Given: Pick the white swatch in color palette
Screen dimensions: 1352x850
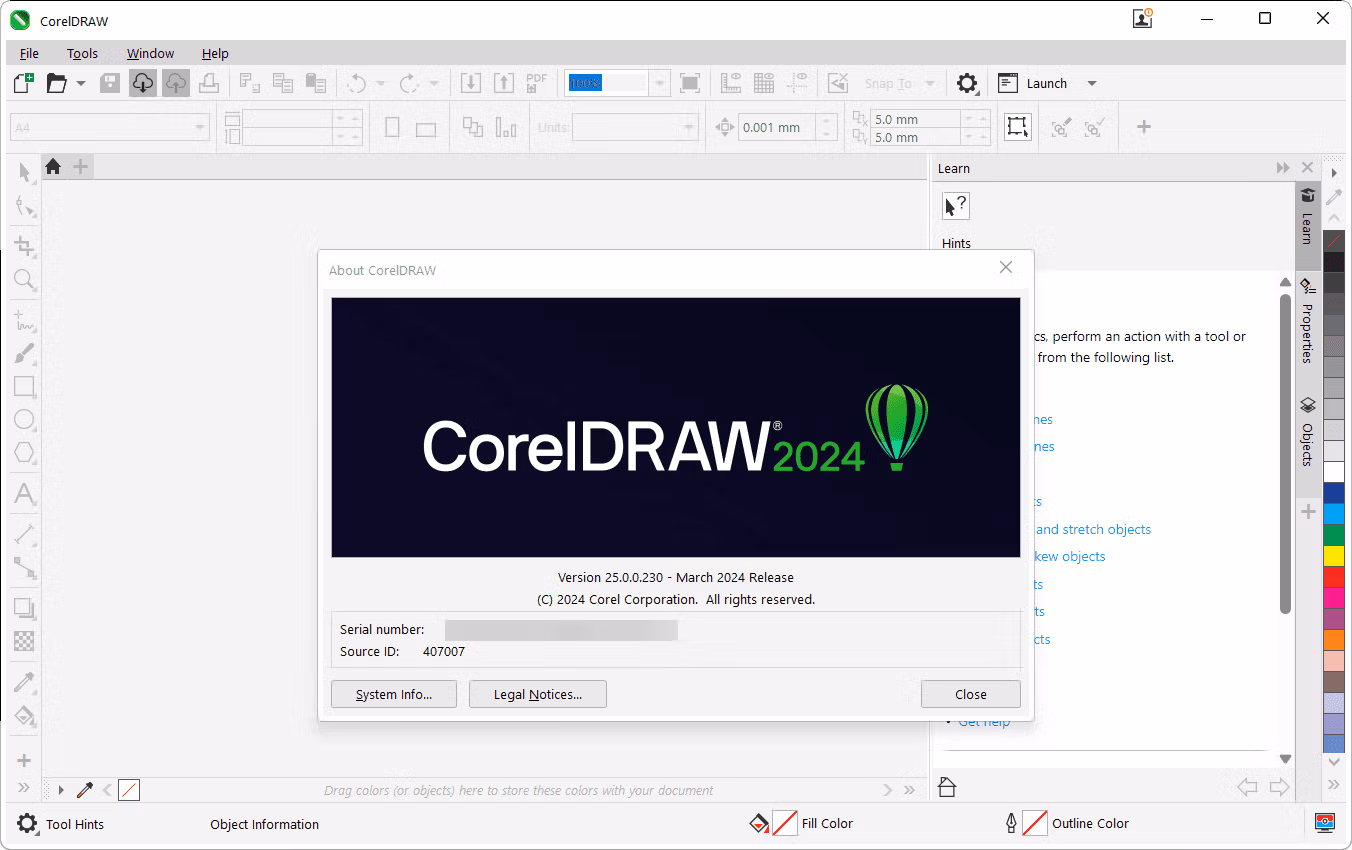Looking at the screenshot, I should tap(1334, 472).
